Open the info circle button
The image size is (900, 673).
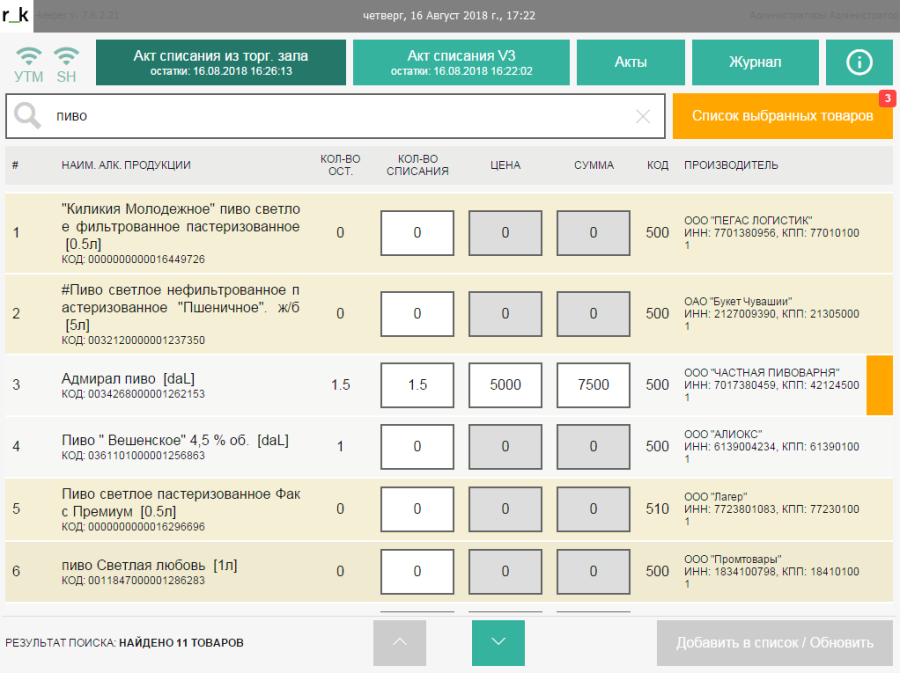point(859,62)
